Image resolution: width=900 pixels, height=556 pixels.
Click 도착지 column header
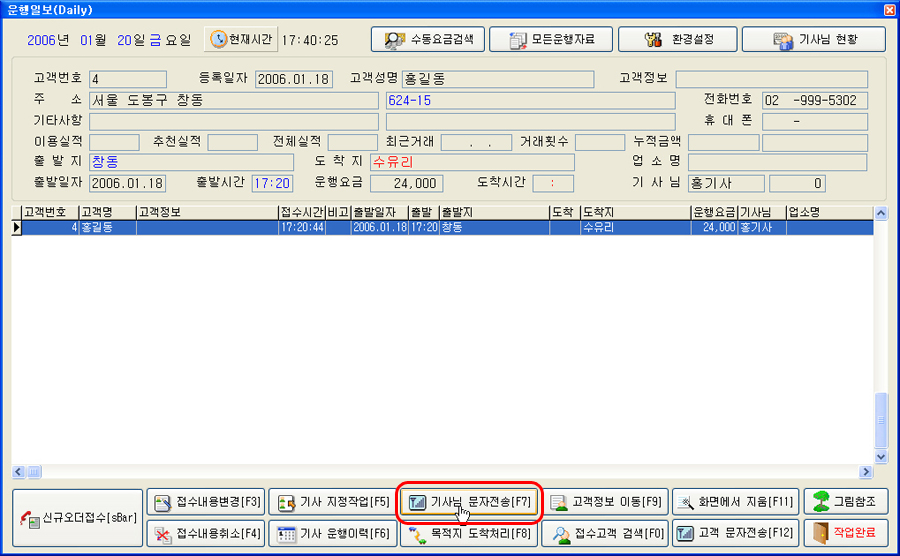coord(635,212)
